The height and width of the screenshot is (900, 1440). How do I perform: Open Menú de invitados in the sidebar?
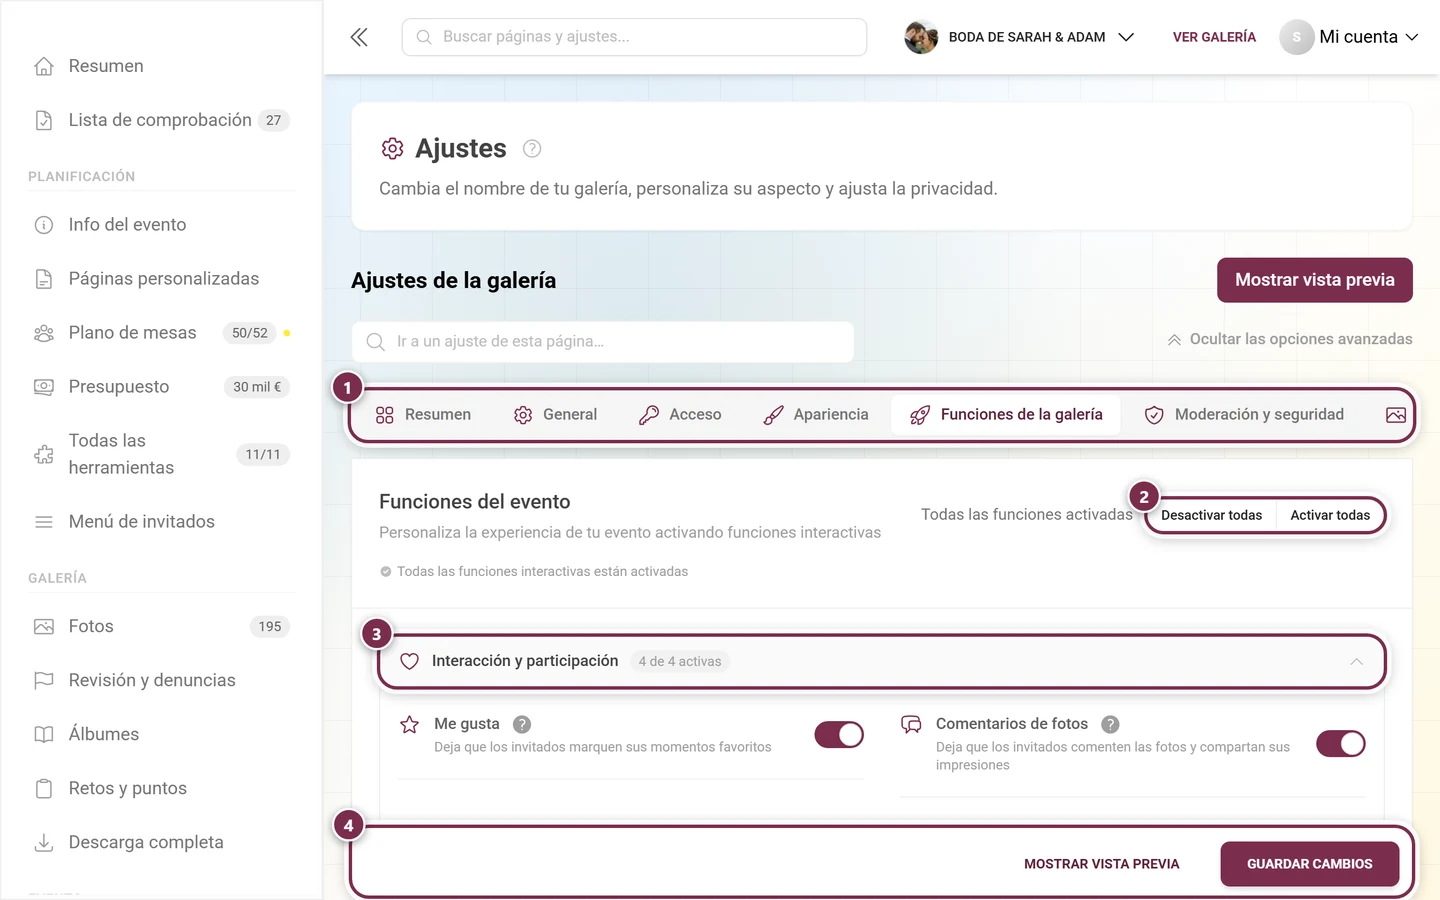[161, 521]
